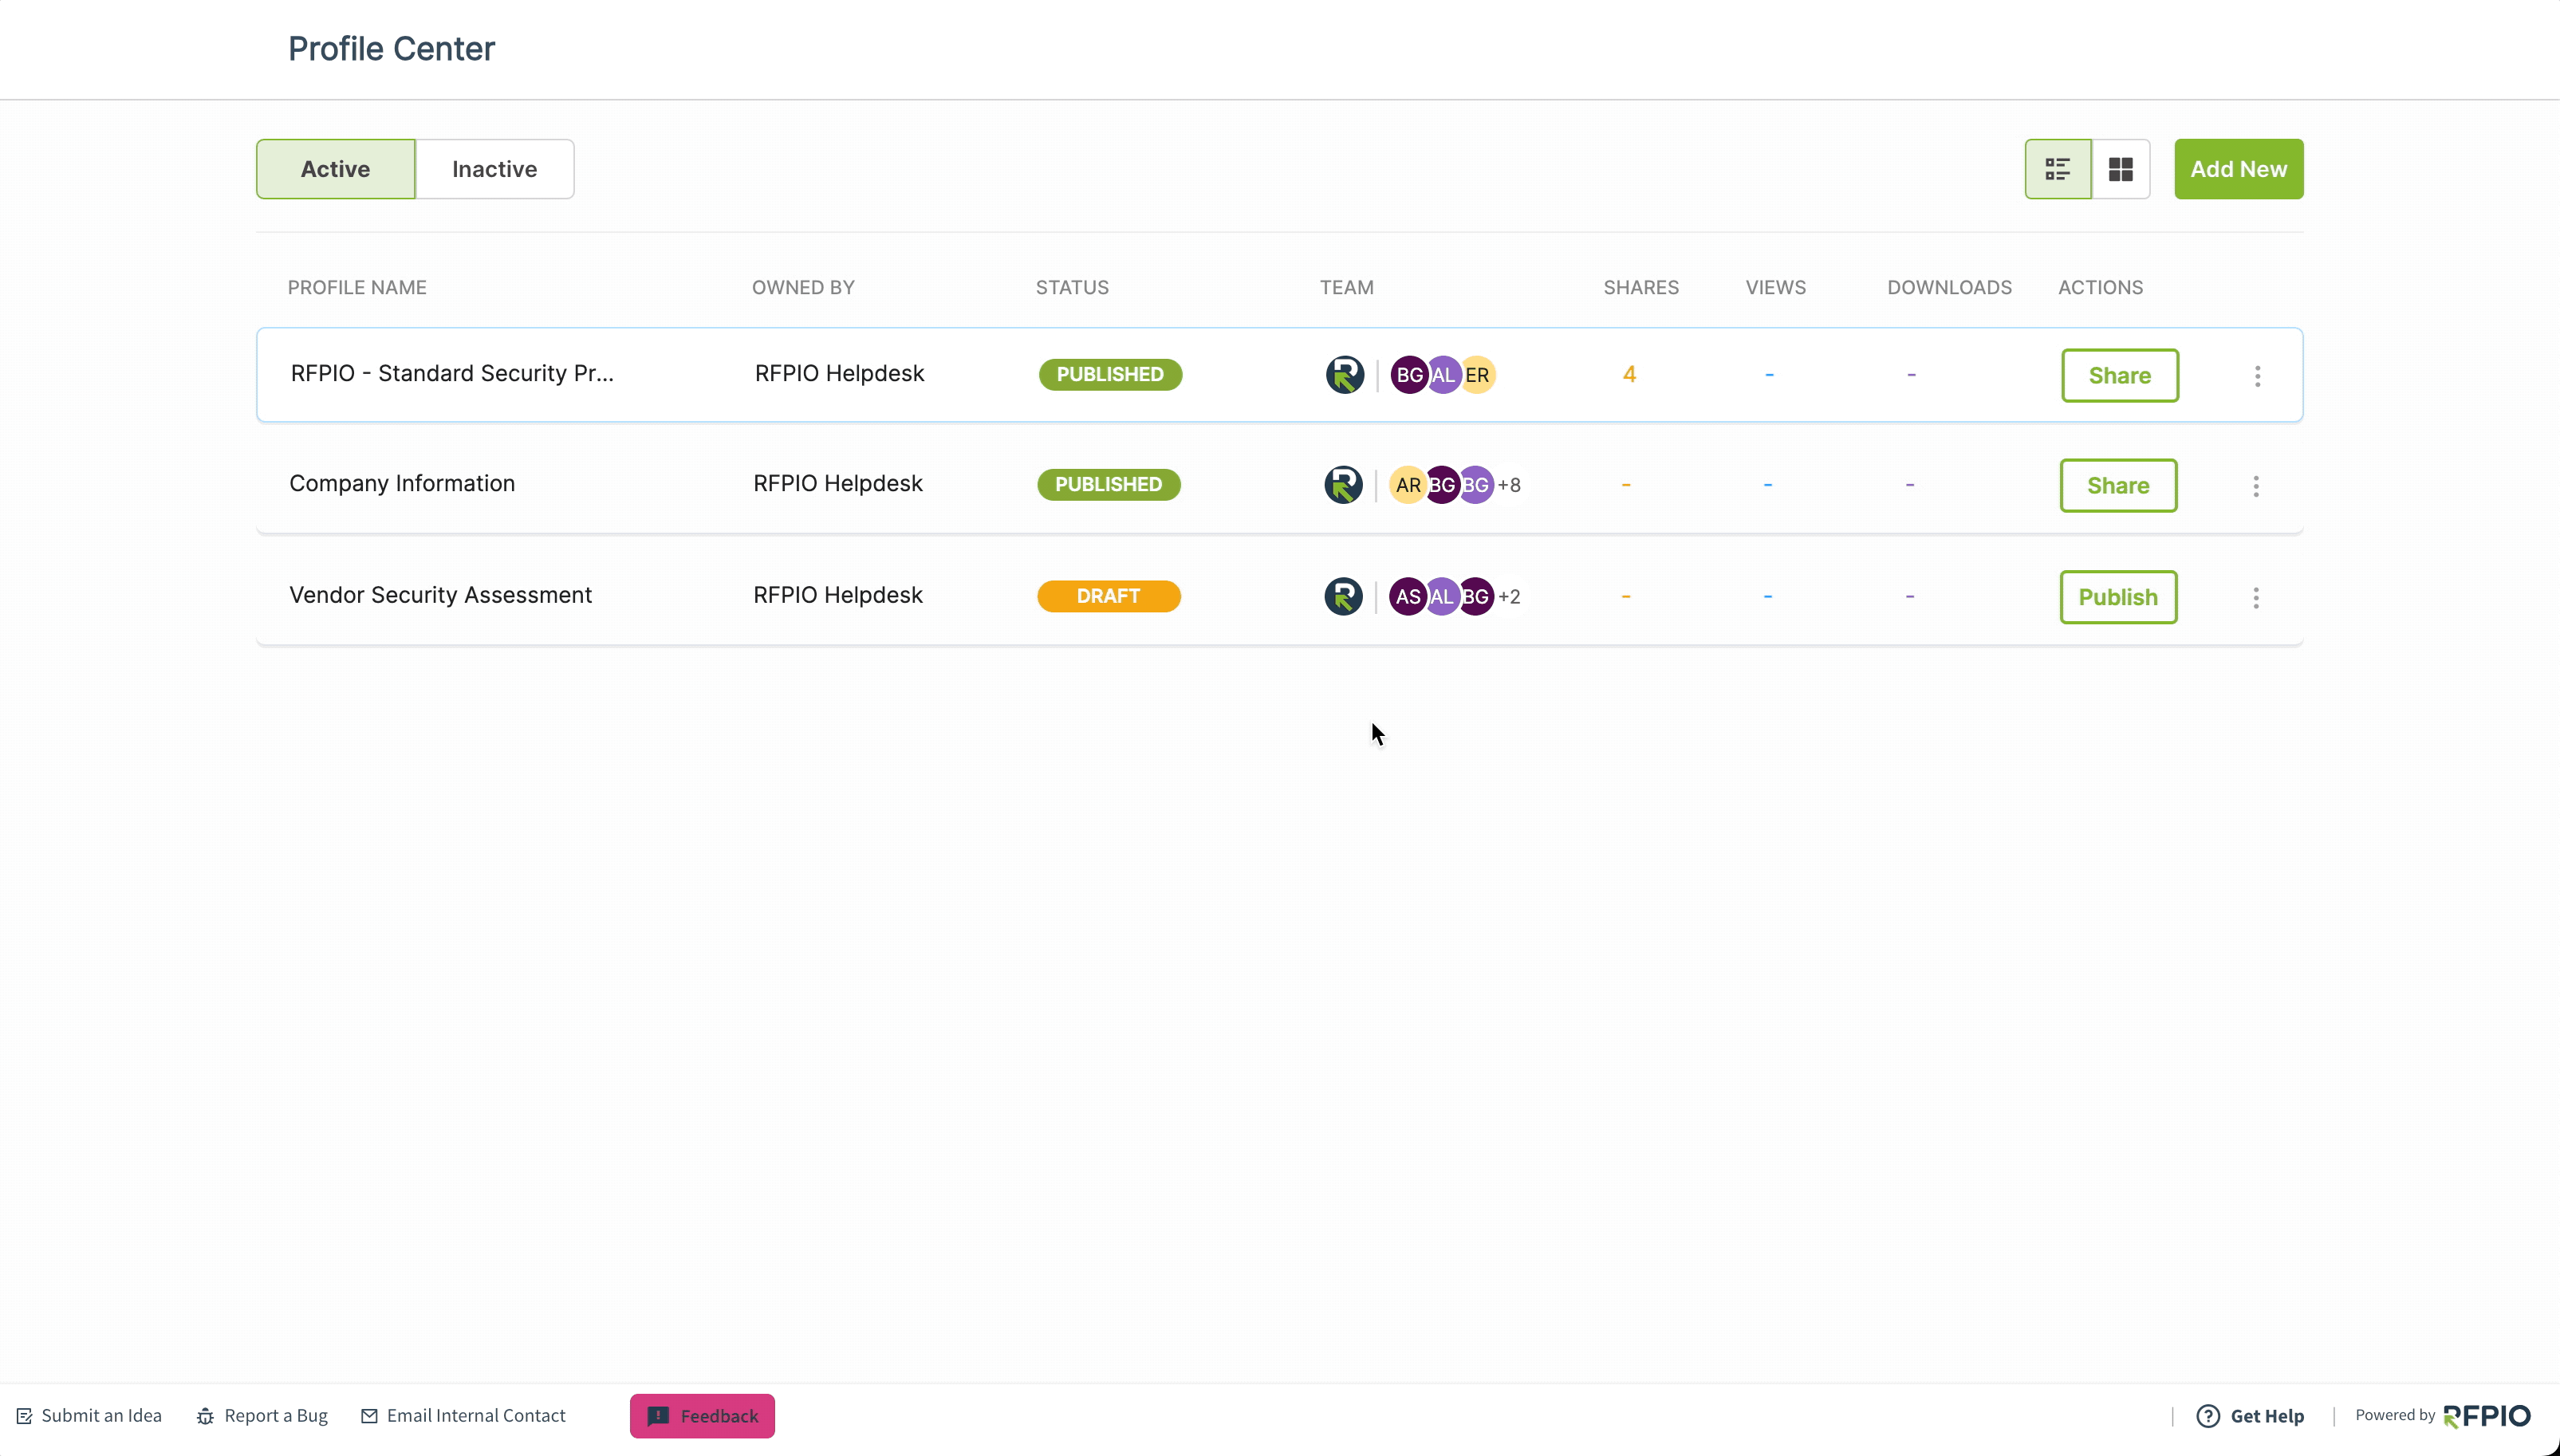Click RFPIO logo avatar in Vendor Security row
The height and width of the screenshot is (1456, 2560).
tap(1343, 597)
